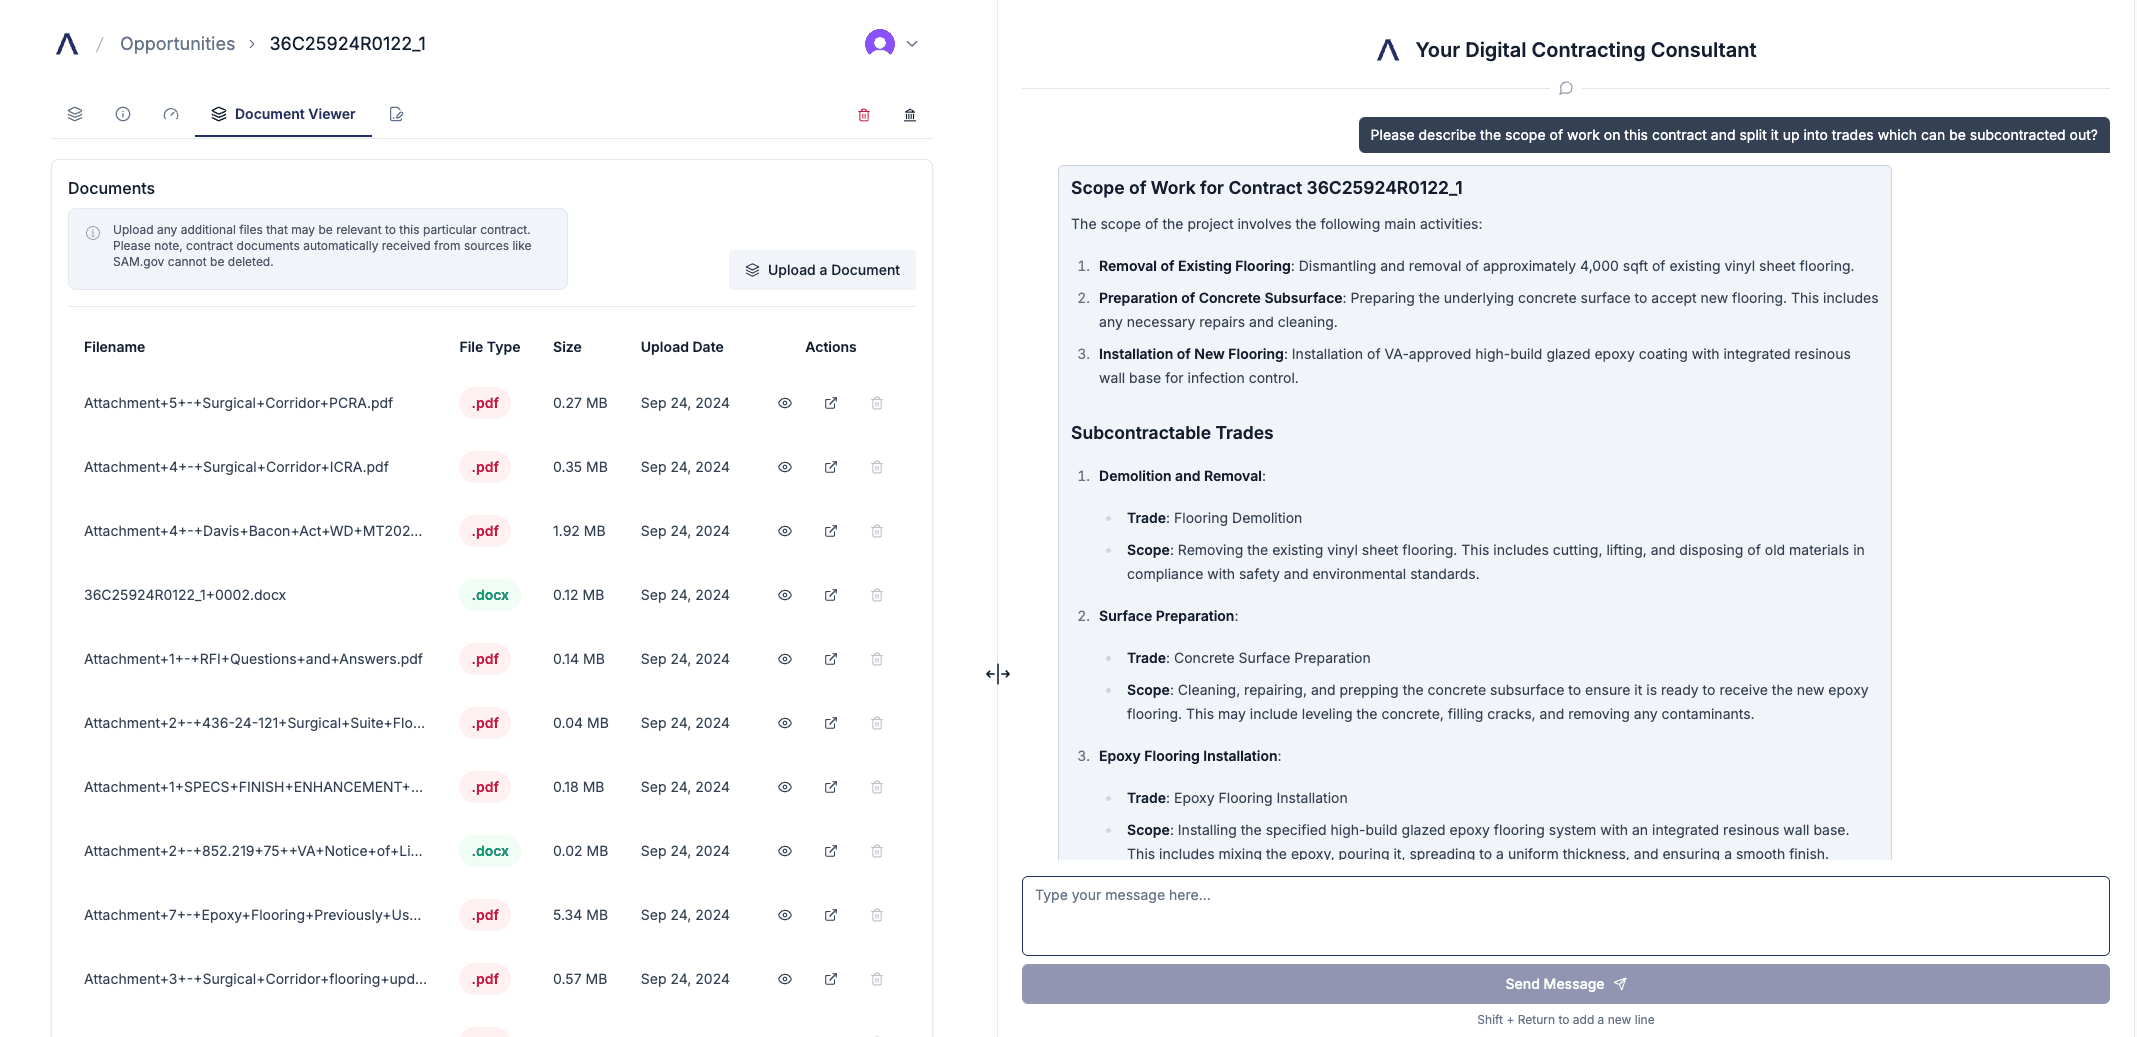Expand the account dropdown chevron
The image size is (2137, 1037).
click(912, 44)
